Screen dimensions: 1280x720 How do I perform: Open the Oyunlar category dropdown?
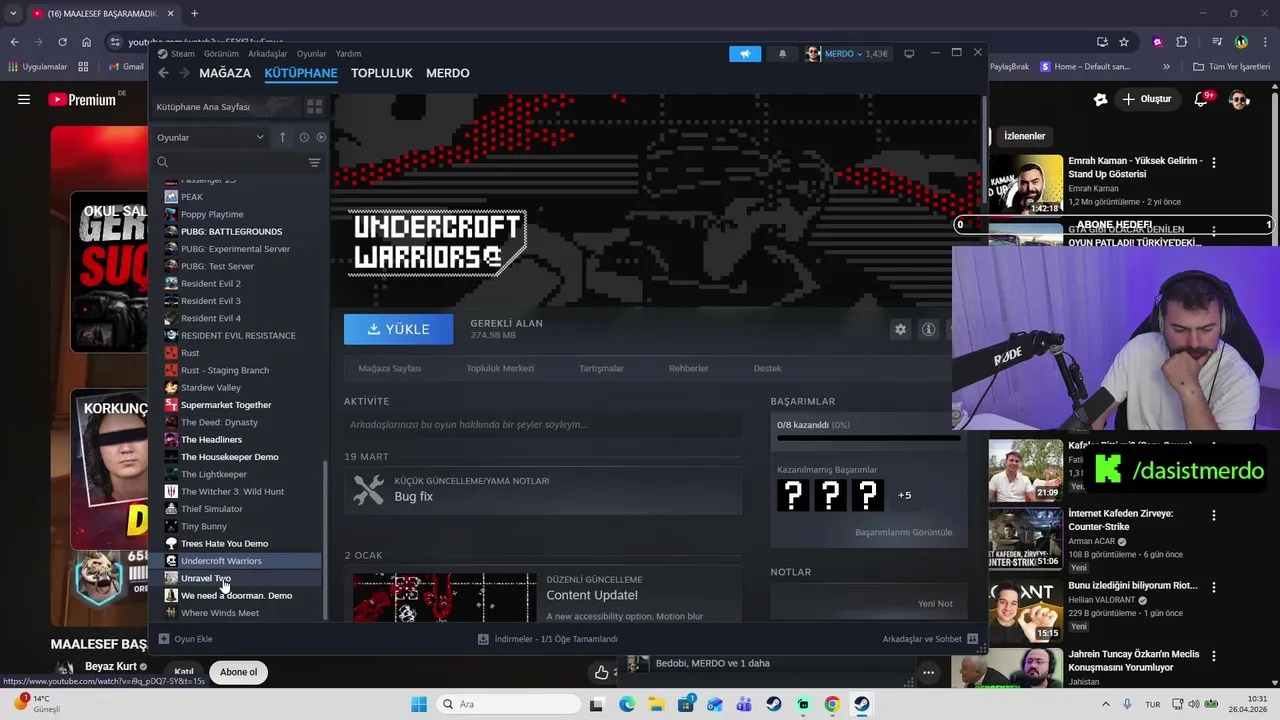coord(211,137)
